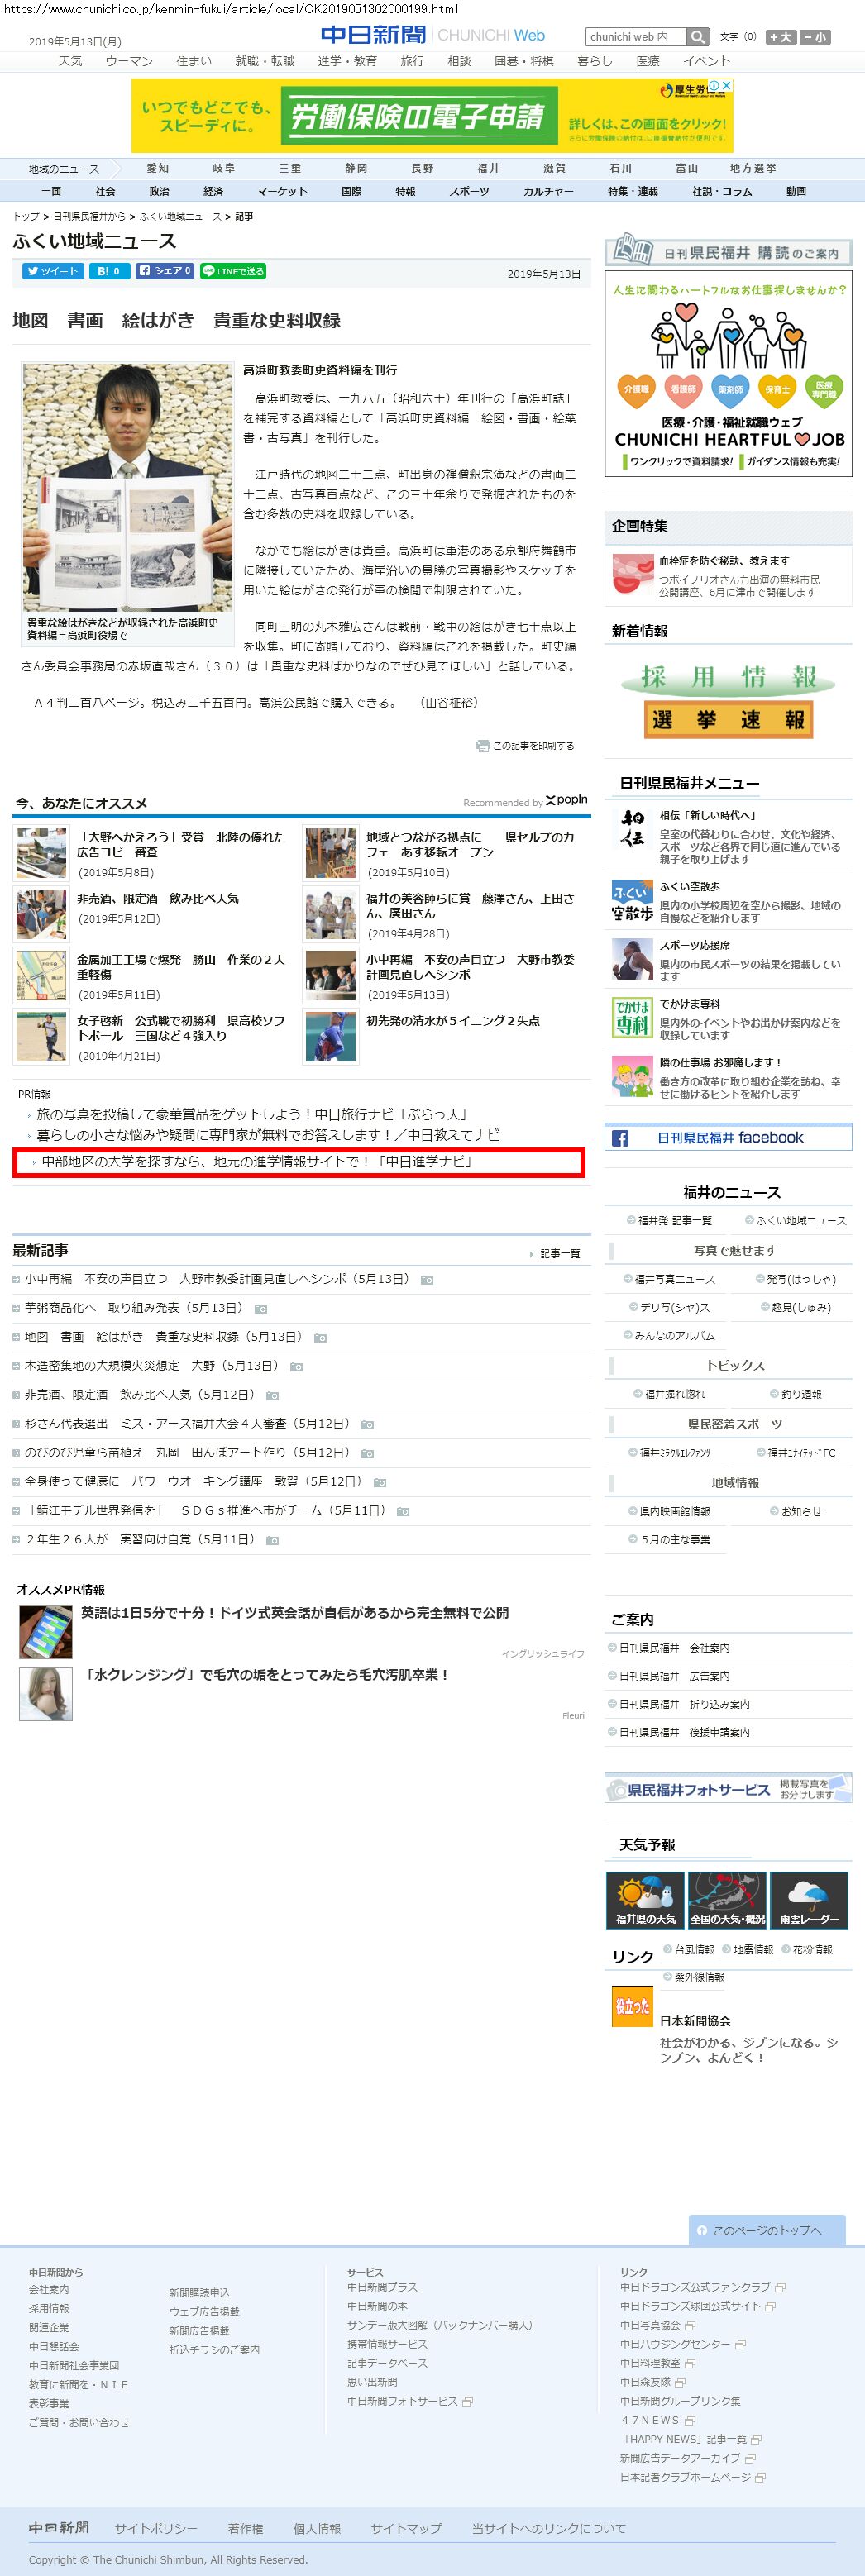Viewport: 865px width, 2576px height.
Task: Increase font size with the +大 button
Action: 781,37
